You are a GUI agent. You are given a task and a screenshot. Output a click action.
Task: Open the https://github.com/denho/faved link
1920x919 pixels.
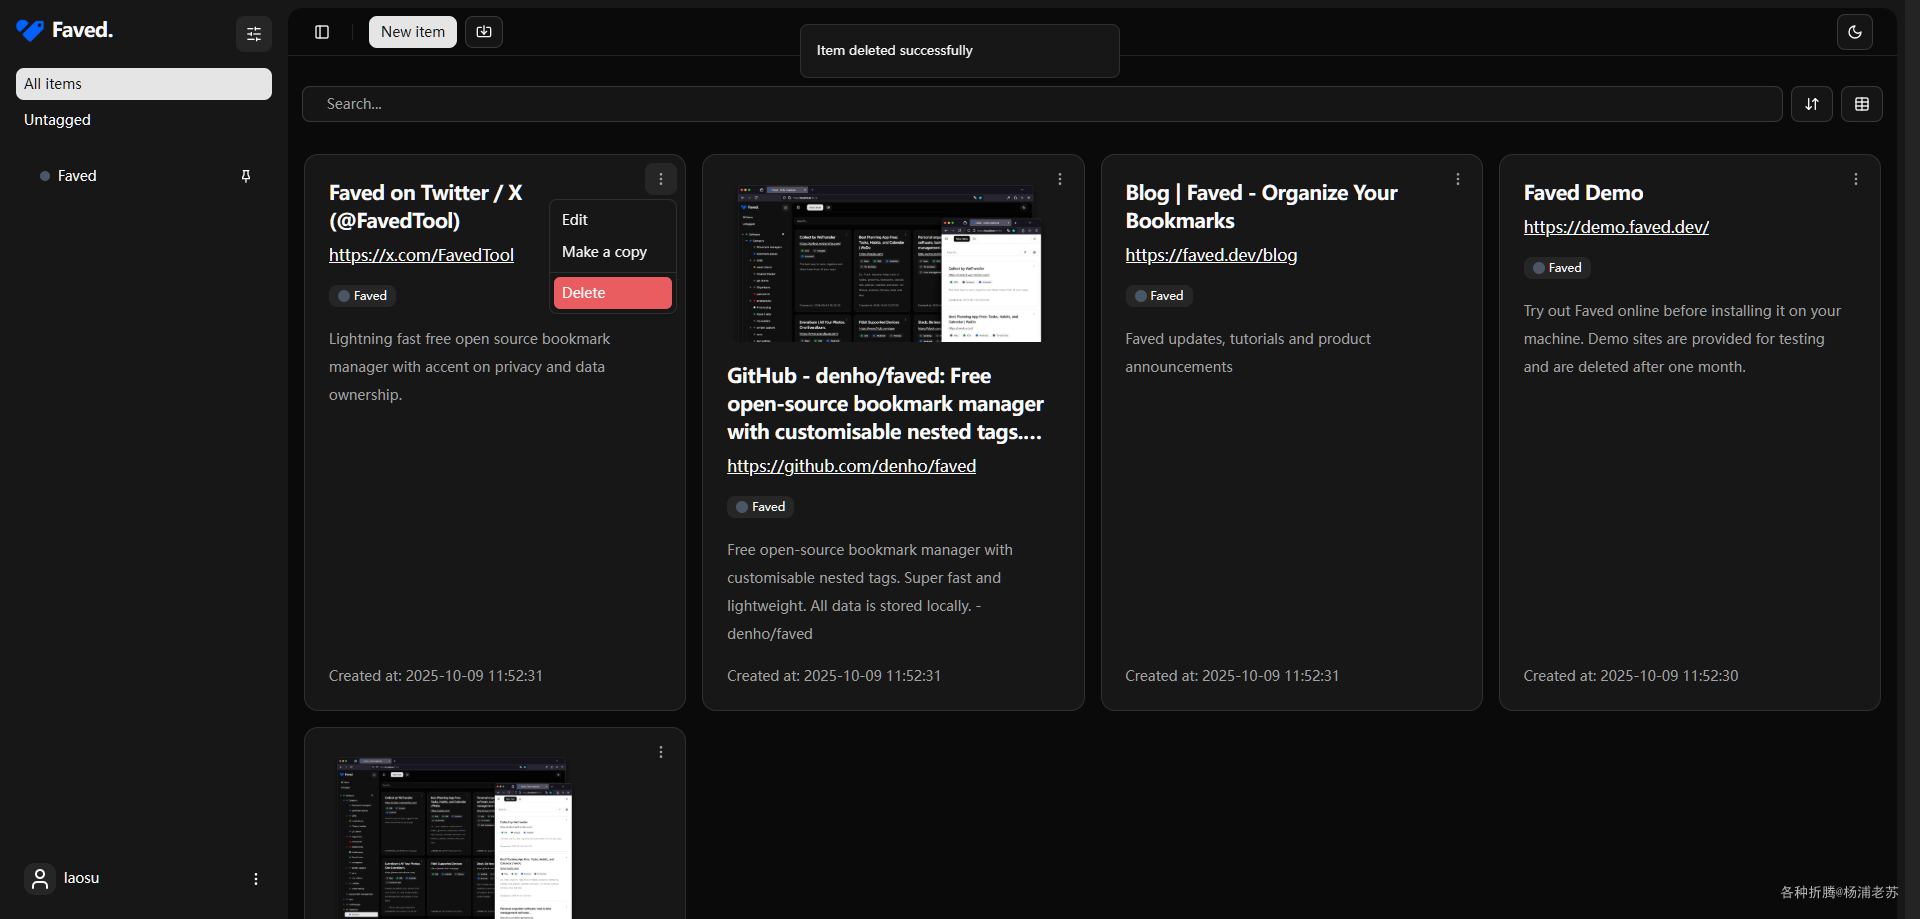tap(851, 466)
